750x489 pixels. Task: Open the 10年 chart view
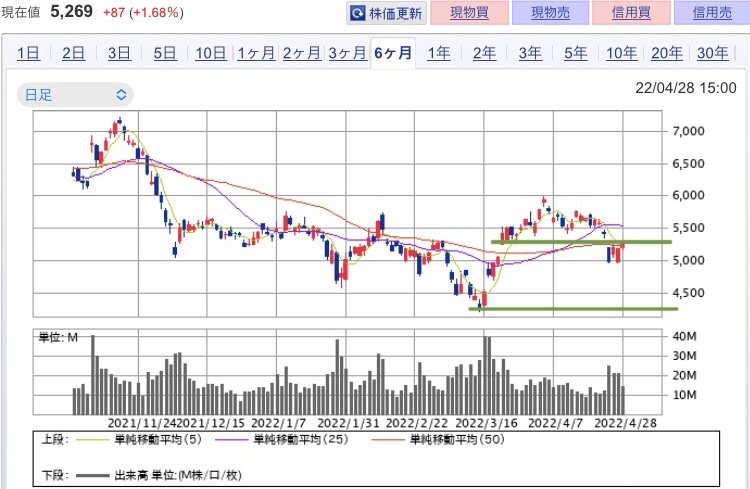621,53
